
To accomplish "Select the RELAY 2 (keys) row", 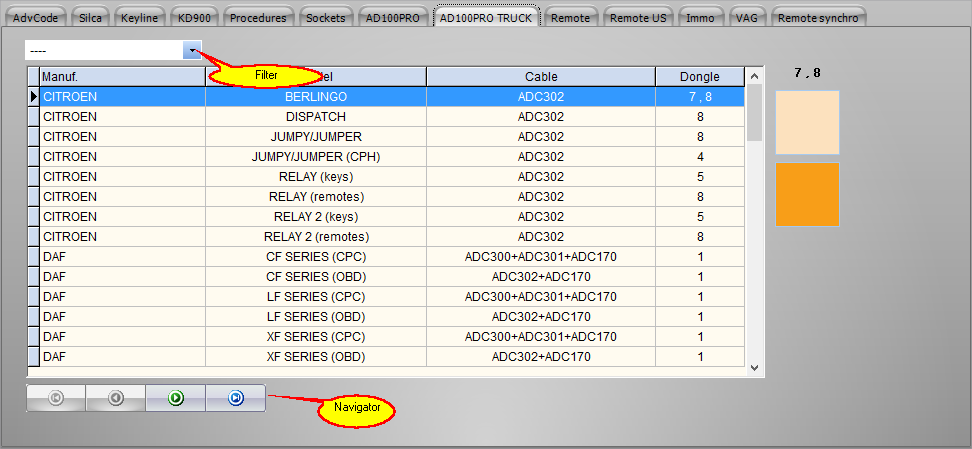I will click(x=316, y=217).
